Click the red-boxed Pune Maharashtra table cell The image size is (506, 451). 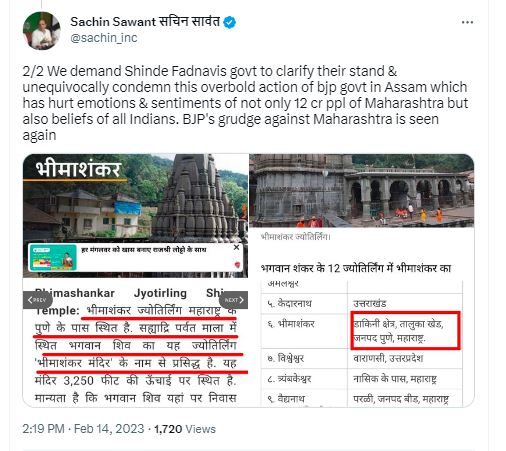405,330
